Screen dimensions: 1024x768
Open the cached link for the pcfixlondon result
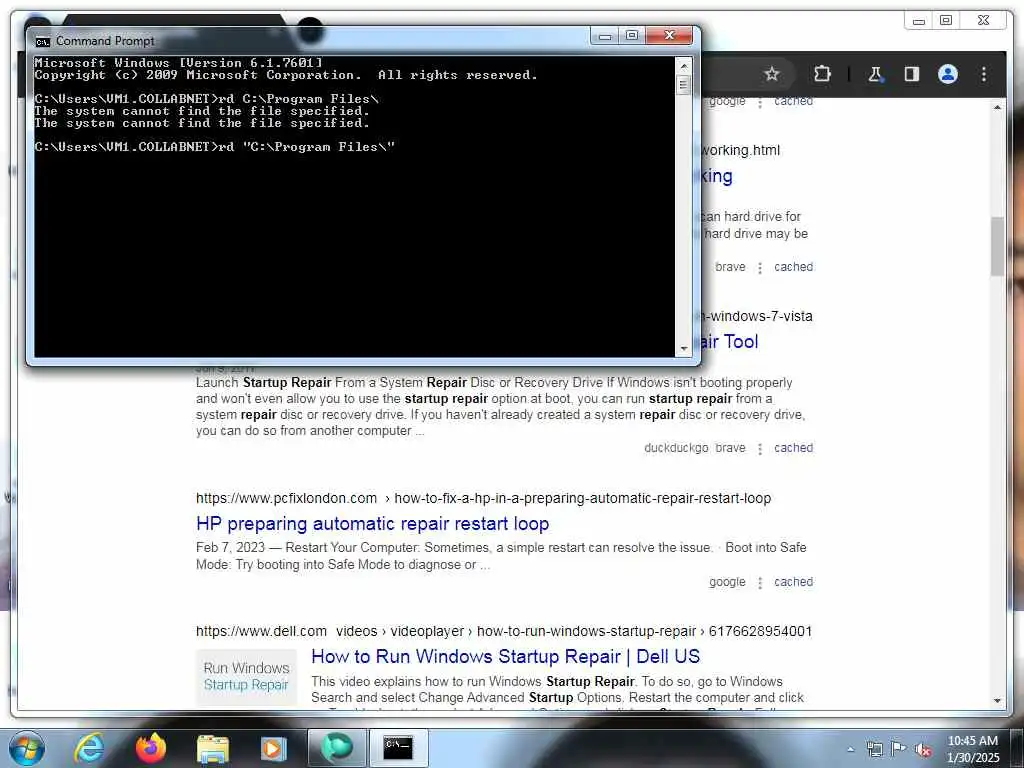coord(793,582)
